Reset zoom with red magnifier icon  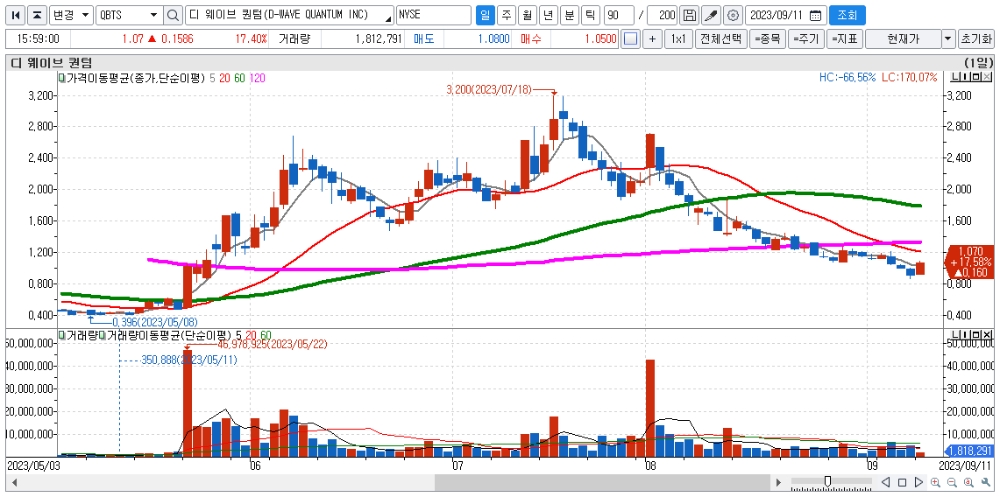point(967,482)
